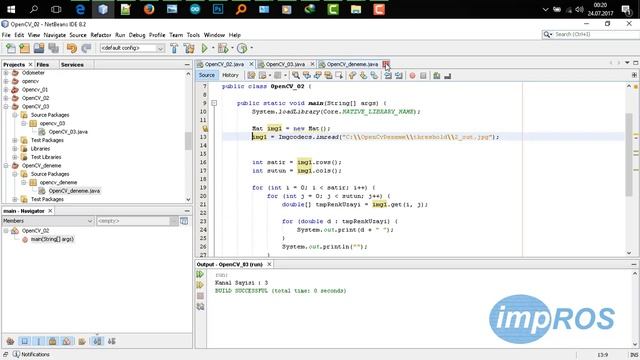The height and width of the screenshot is (360, 640).
Task: Toggle Sort by Name in Navigator
Action: tap(97, 341)
